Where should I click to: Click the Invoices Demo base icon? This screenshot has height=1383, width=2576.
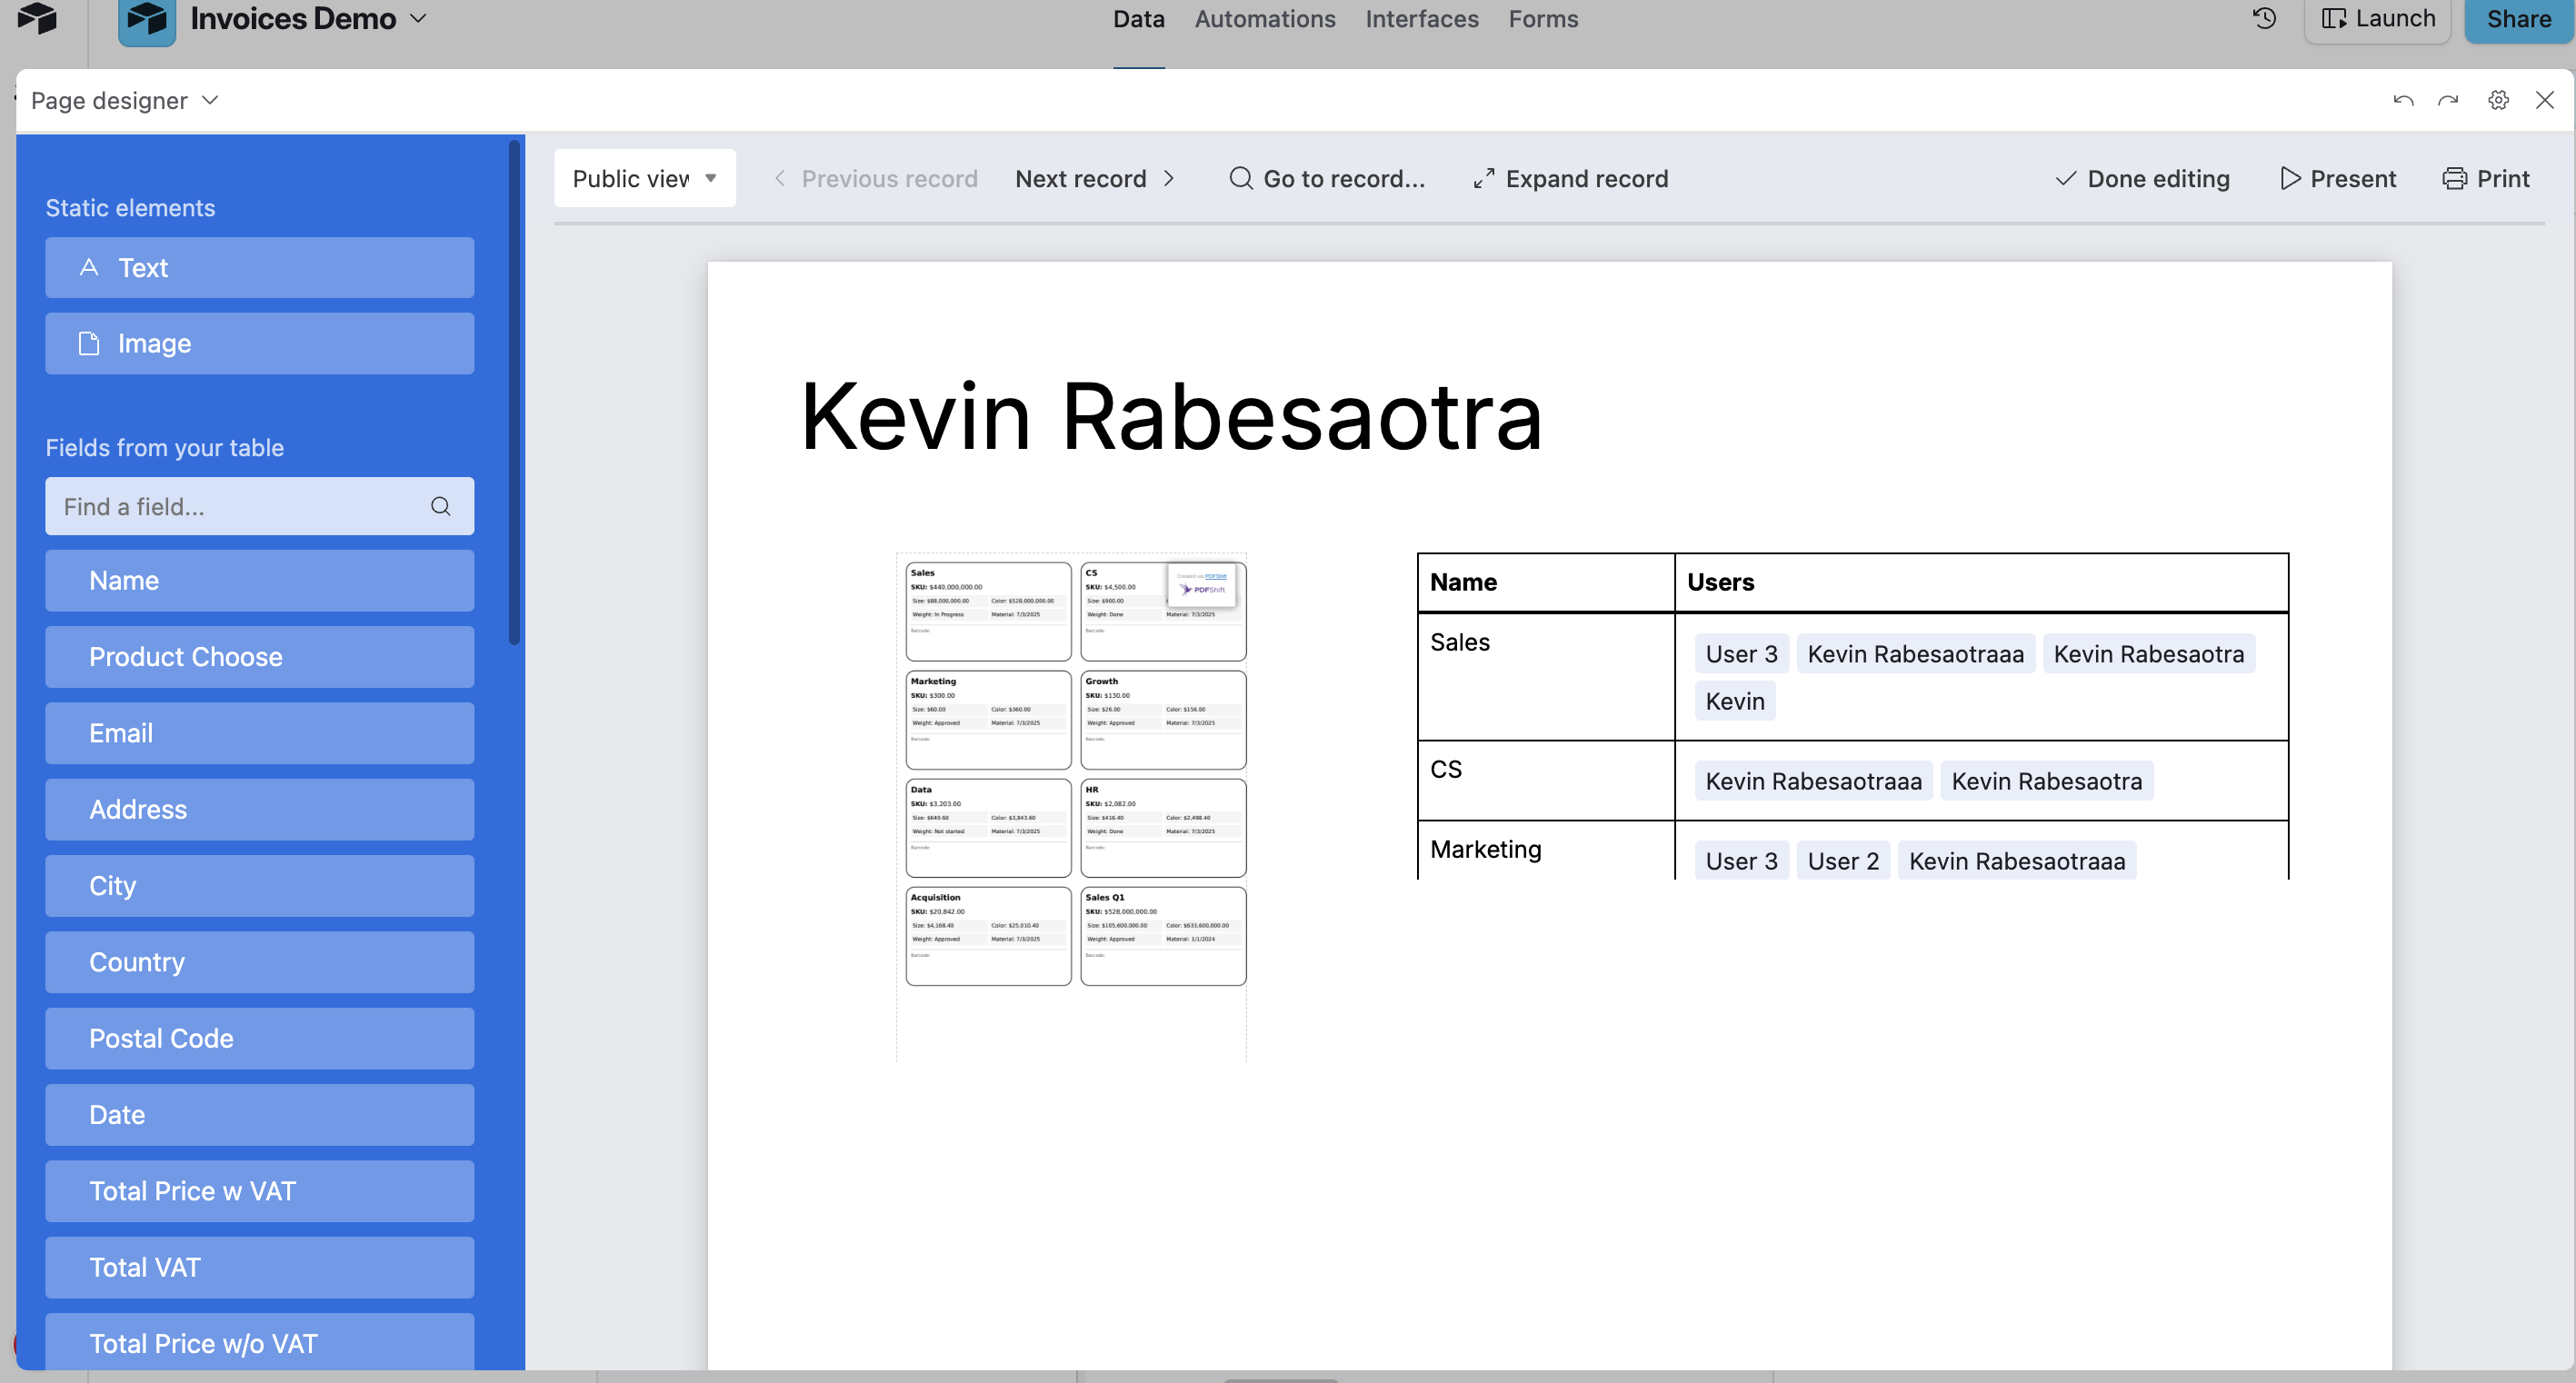coord(146,20)
